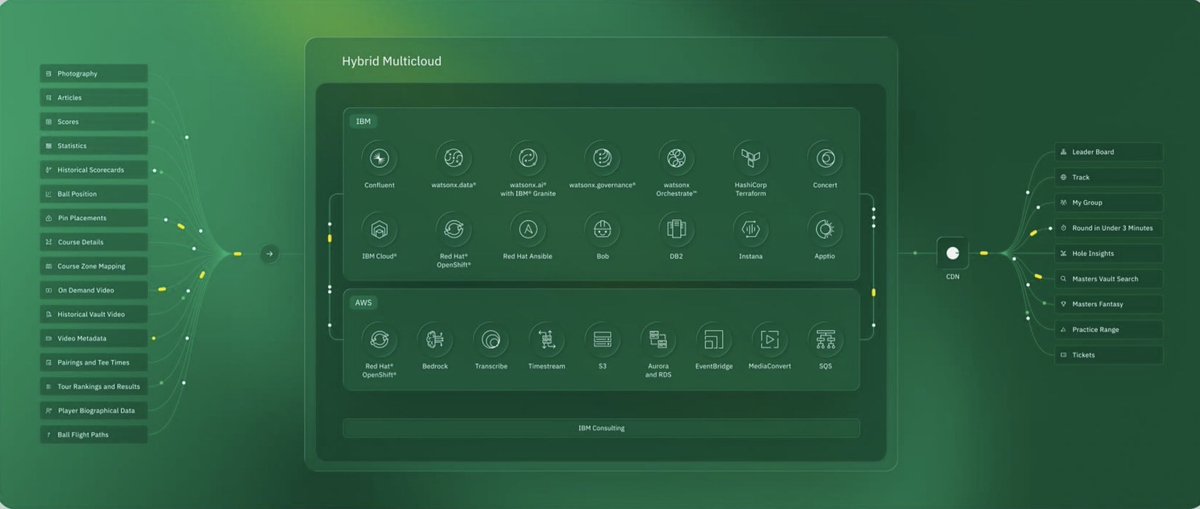Select the watsonx Orchestrate icon
Image resolution: width=1200 pixels, height=509 pixels.
[676, 158]
